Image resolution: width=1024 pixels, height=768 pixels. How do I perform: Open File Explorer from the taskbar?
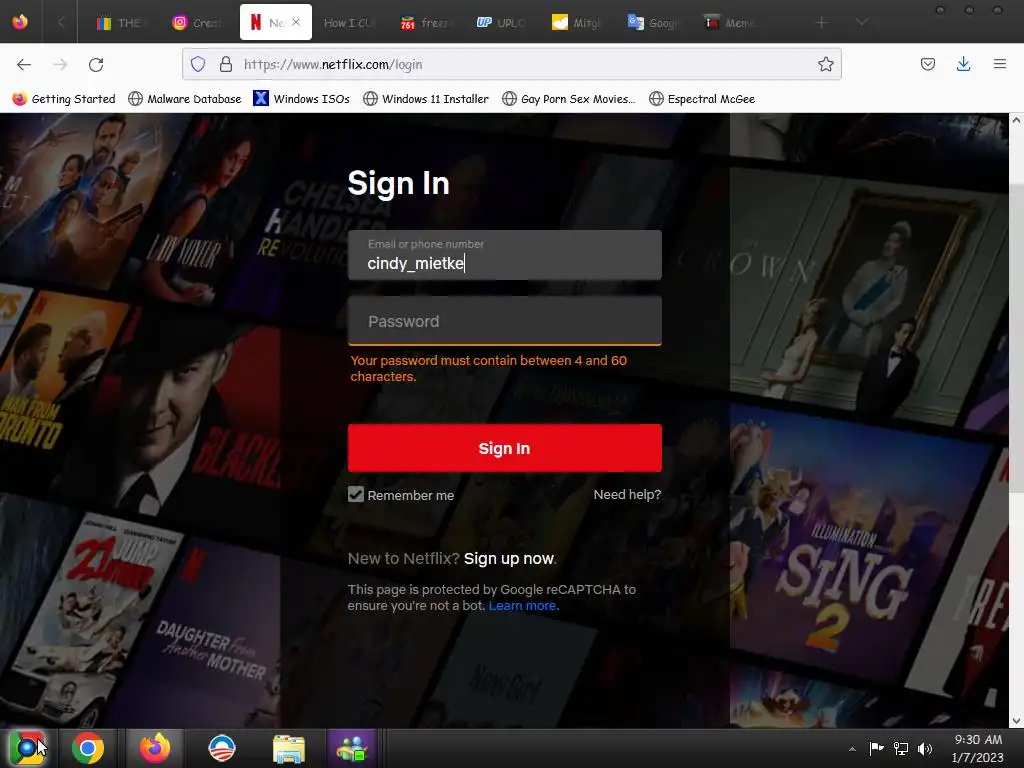288,748
